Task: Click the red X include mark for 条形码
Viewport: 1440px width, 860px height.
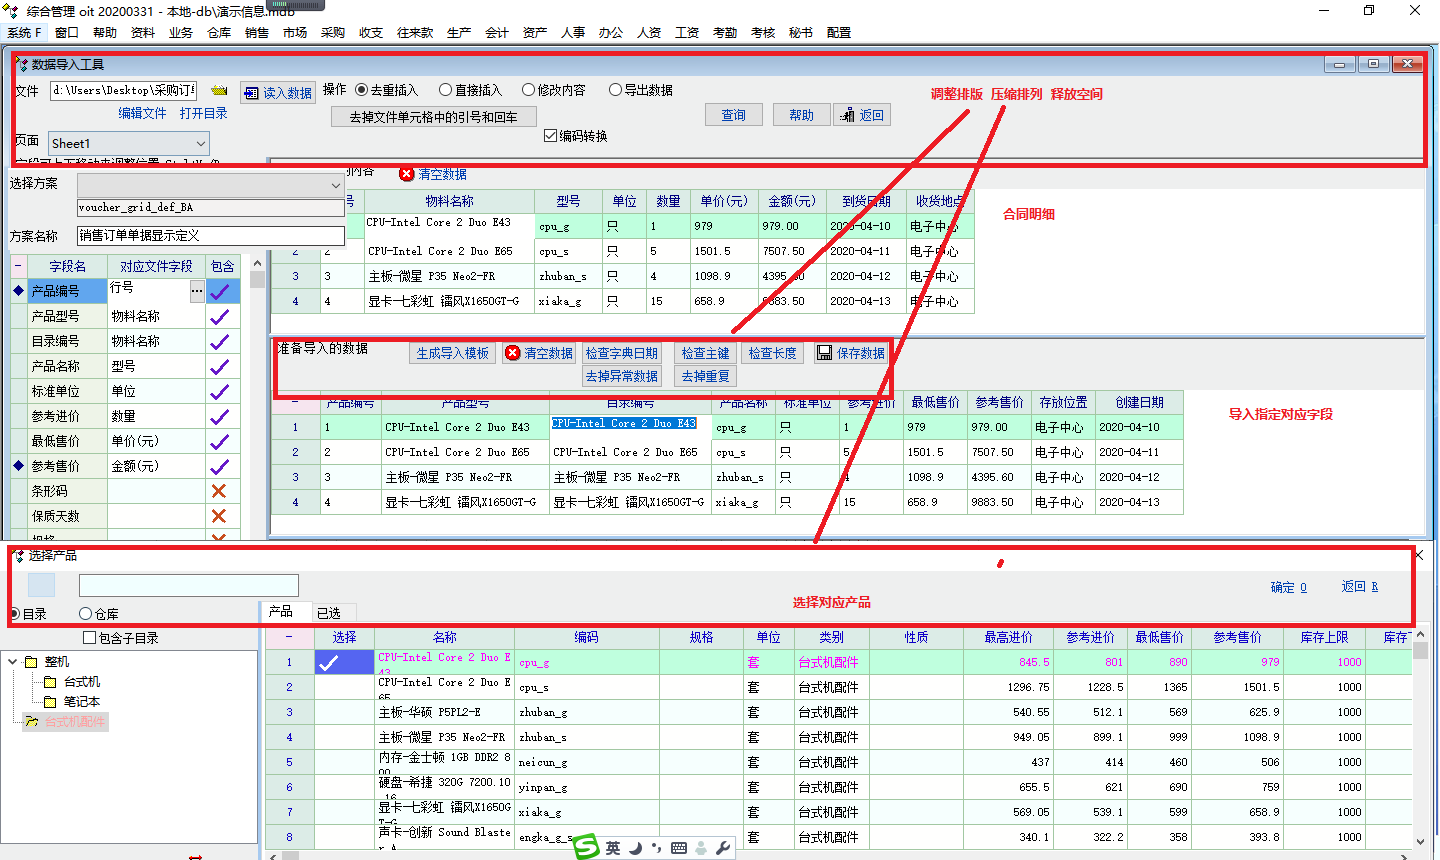Action: pyautogui.click(x=219, y=491)
